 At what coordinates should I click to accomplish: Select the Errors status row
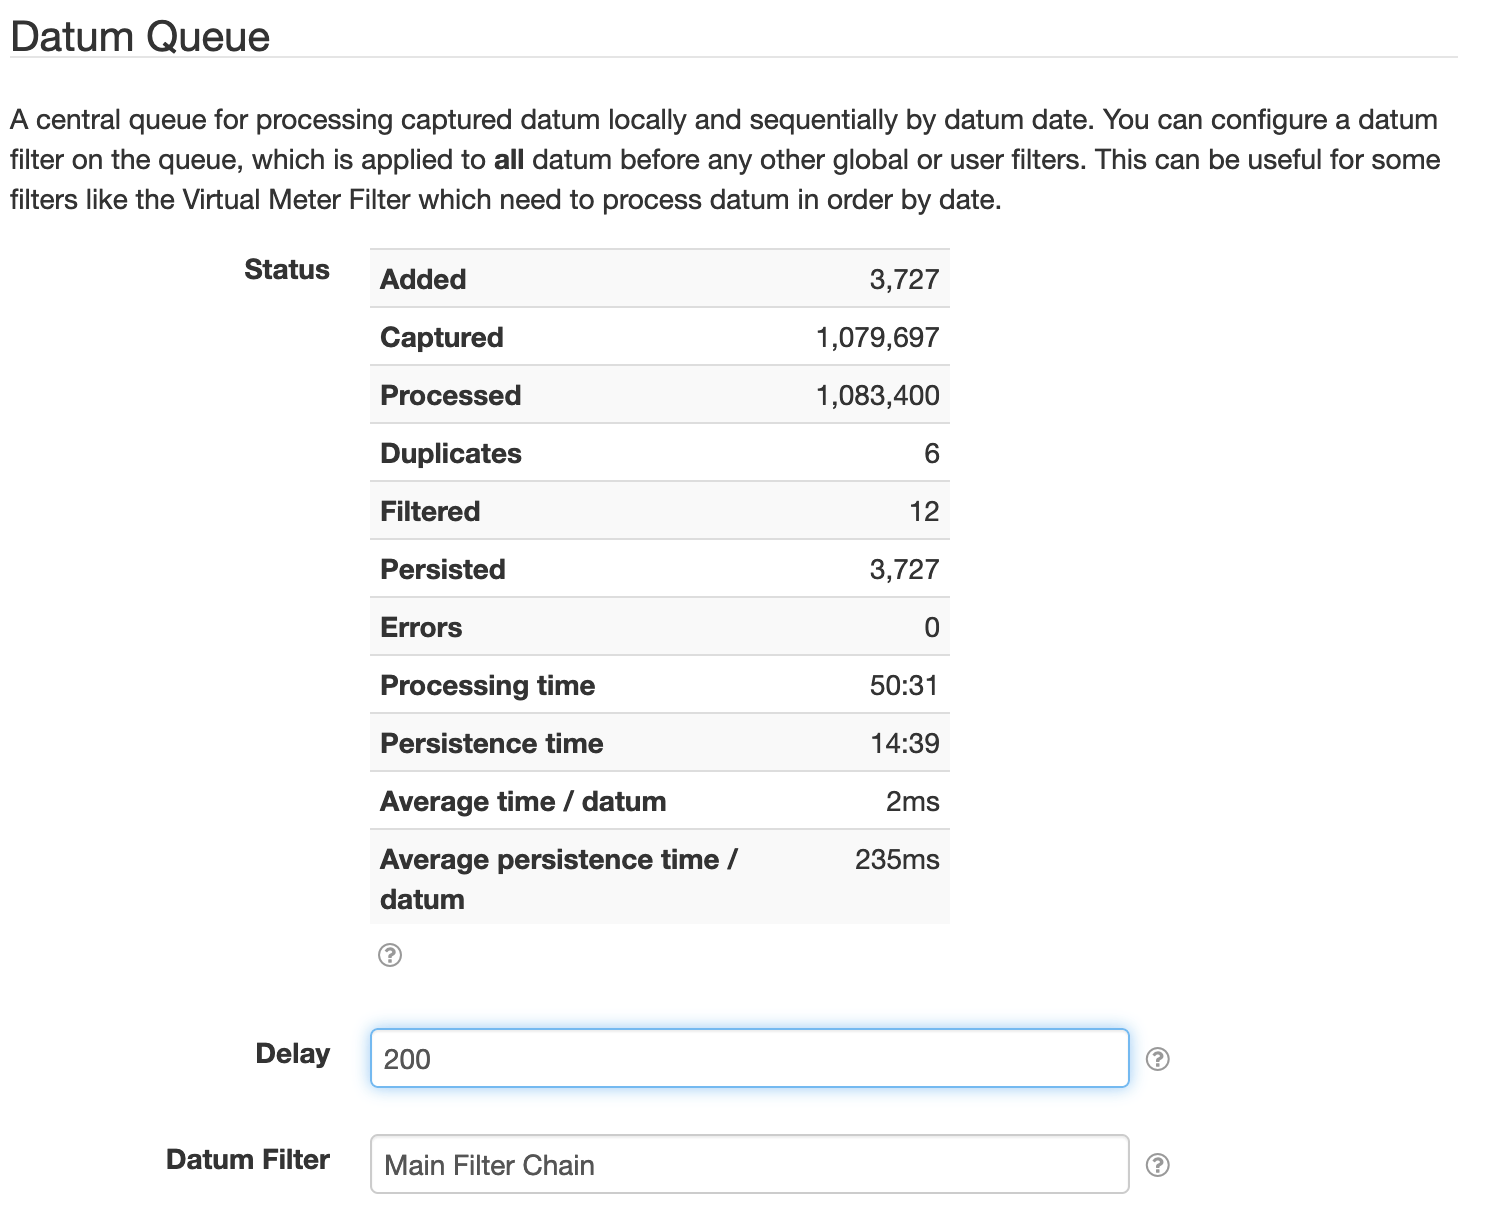click(660, 626)
